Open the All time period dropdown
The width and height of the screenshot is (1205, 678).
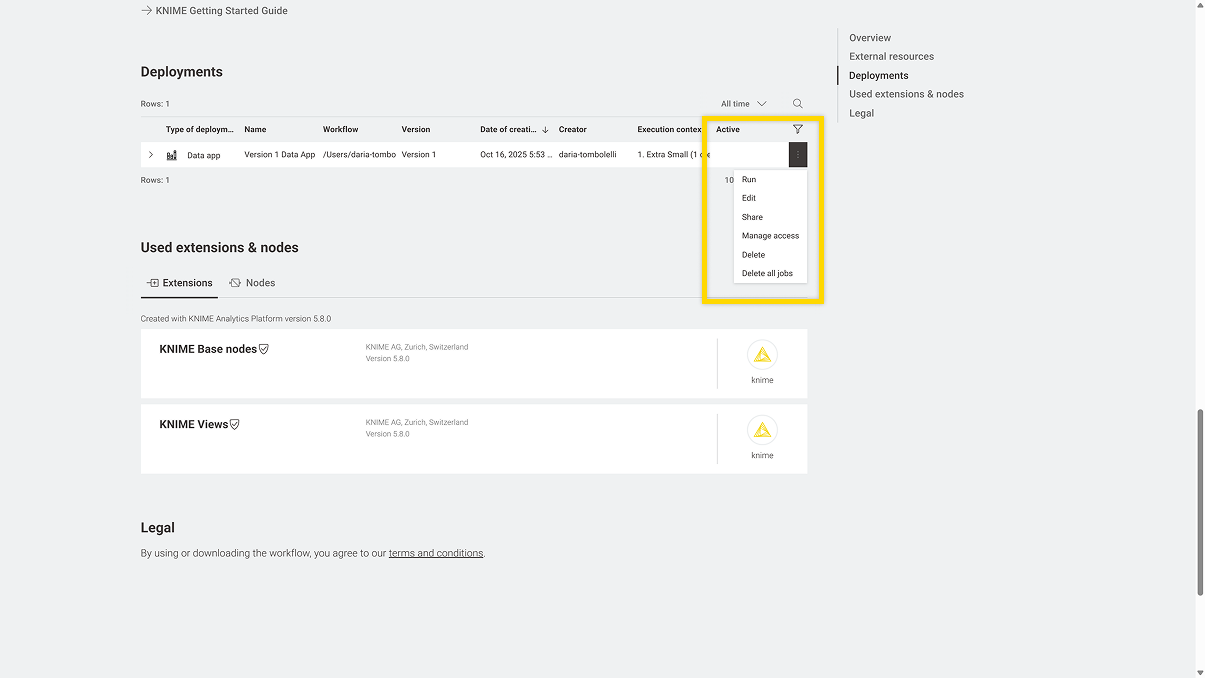tap(744, 104)
